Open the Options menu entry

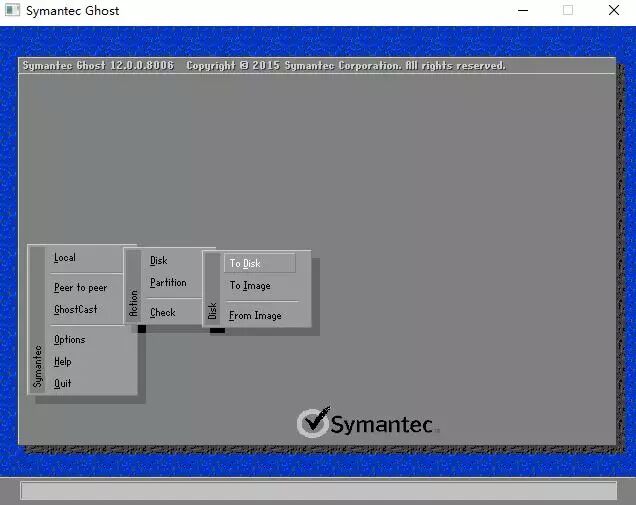point(69,340)
